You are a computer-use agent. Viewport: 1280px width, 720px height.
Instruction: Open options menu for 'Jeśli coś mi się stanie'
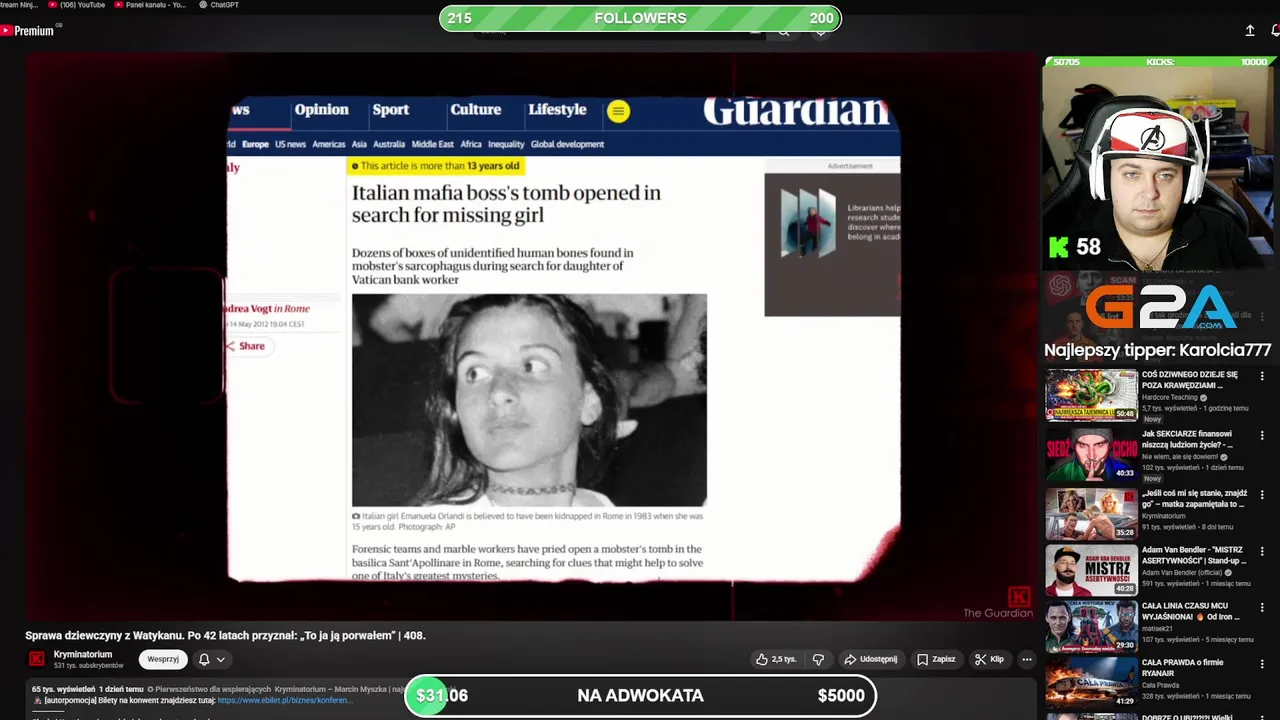1262,494
